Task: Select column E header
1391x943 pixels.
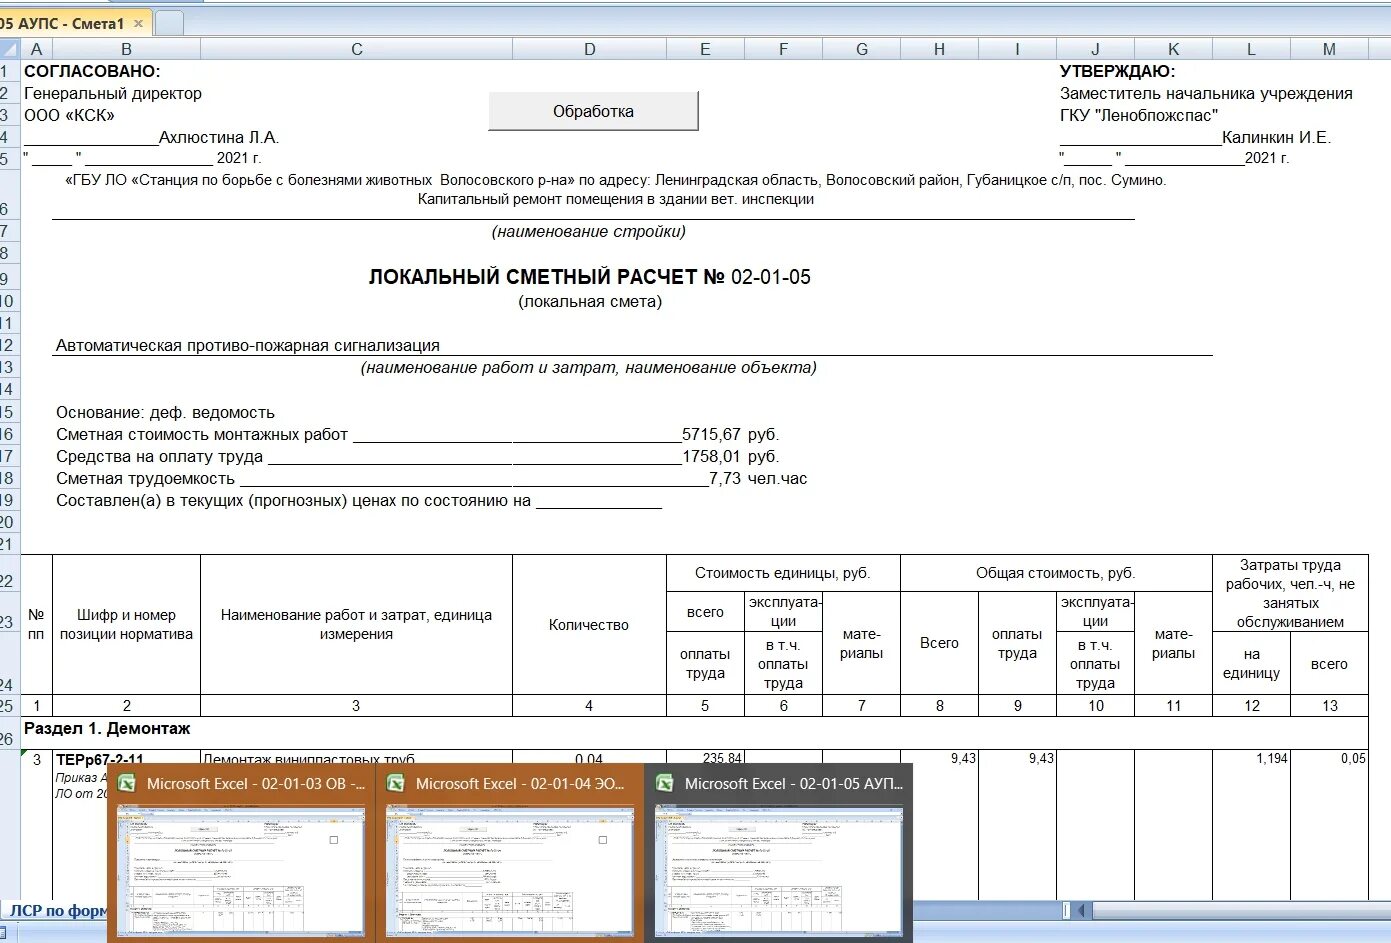Action: point(705,49)
